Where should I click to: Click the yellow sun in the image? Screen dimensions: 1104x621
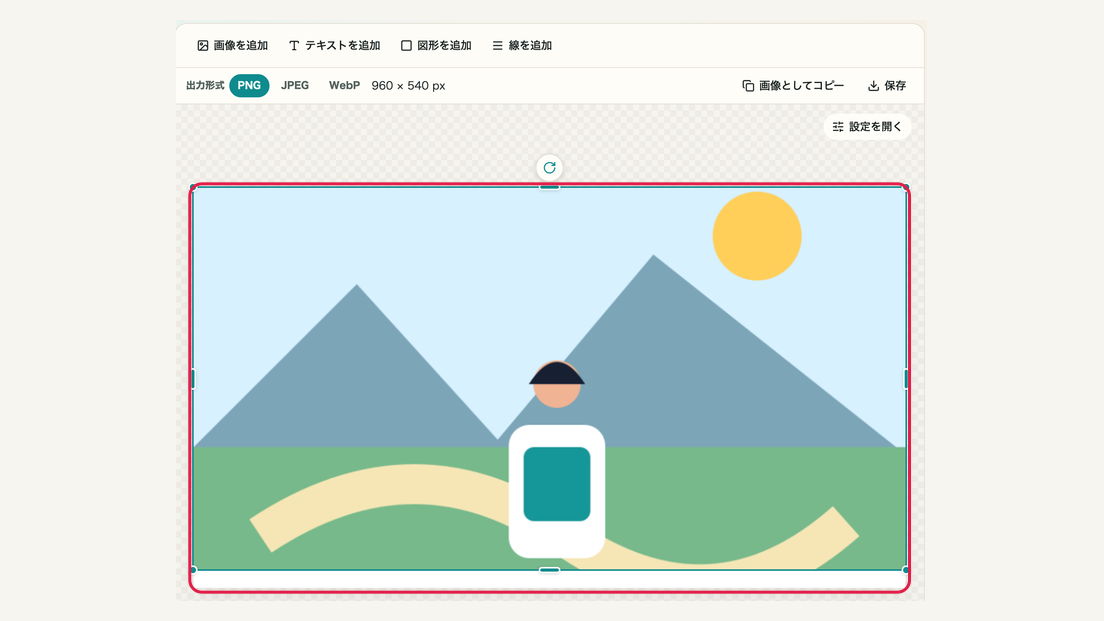click(757, 236)
